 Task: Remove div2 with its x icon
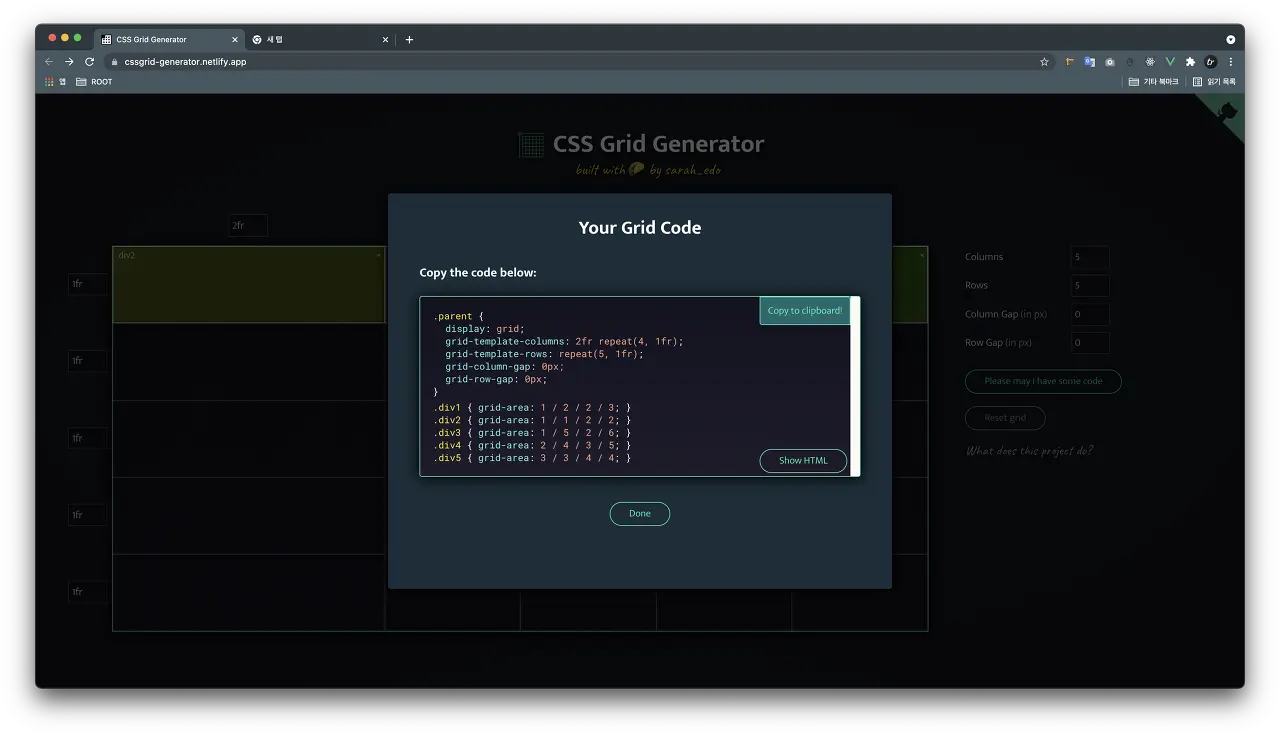tap(378, 255)
